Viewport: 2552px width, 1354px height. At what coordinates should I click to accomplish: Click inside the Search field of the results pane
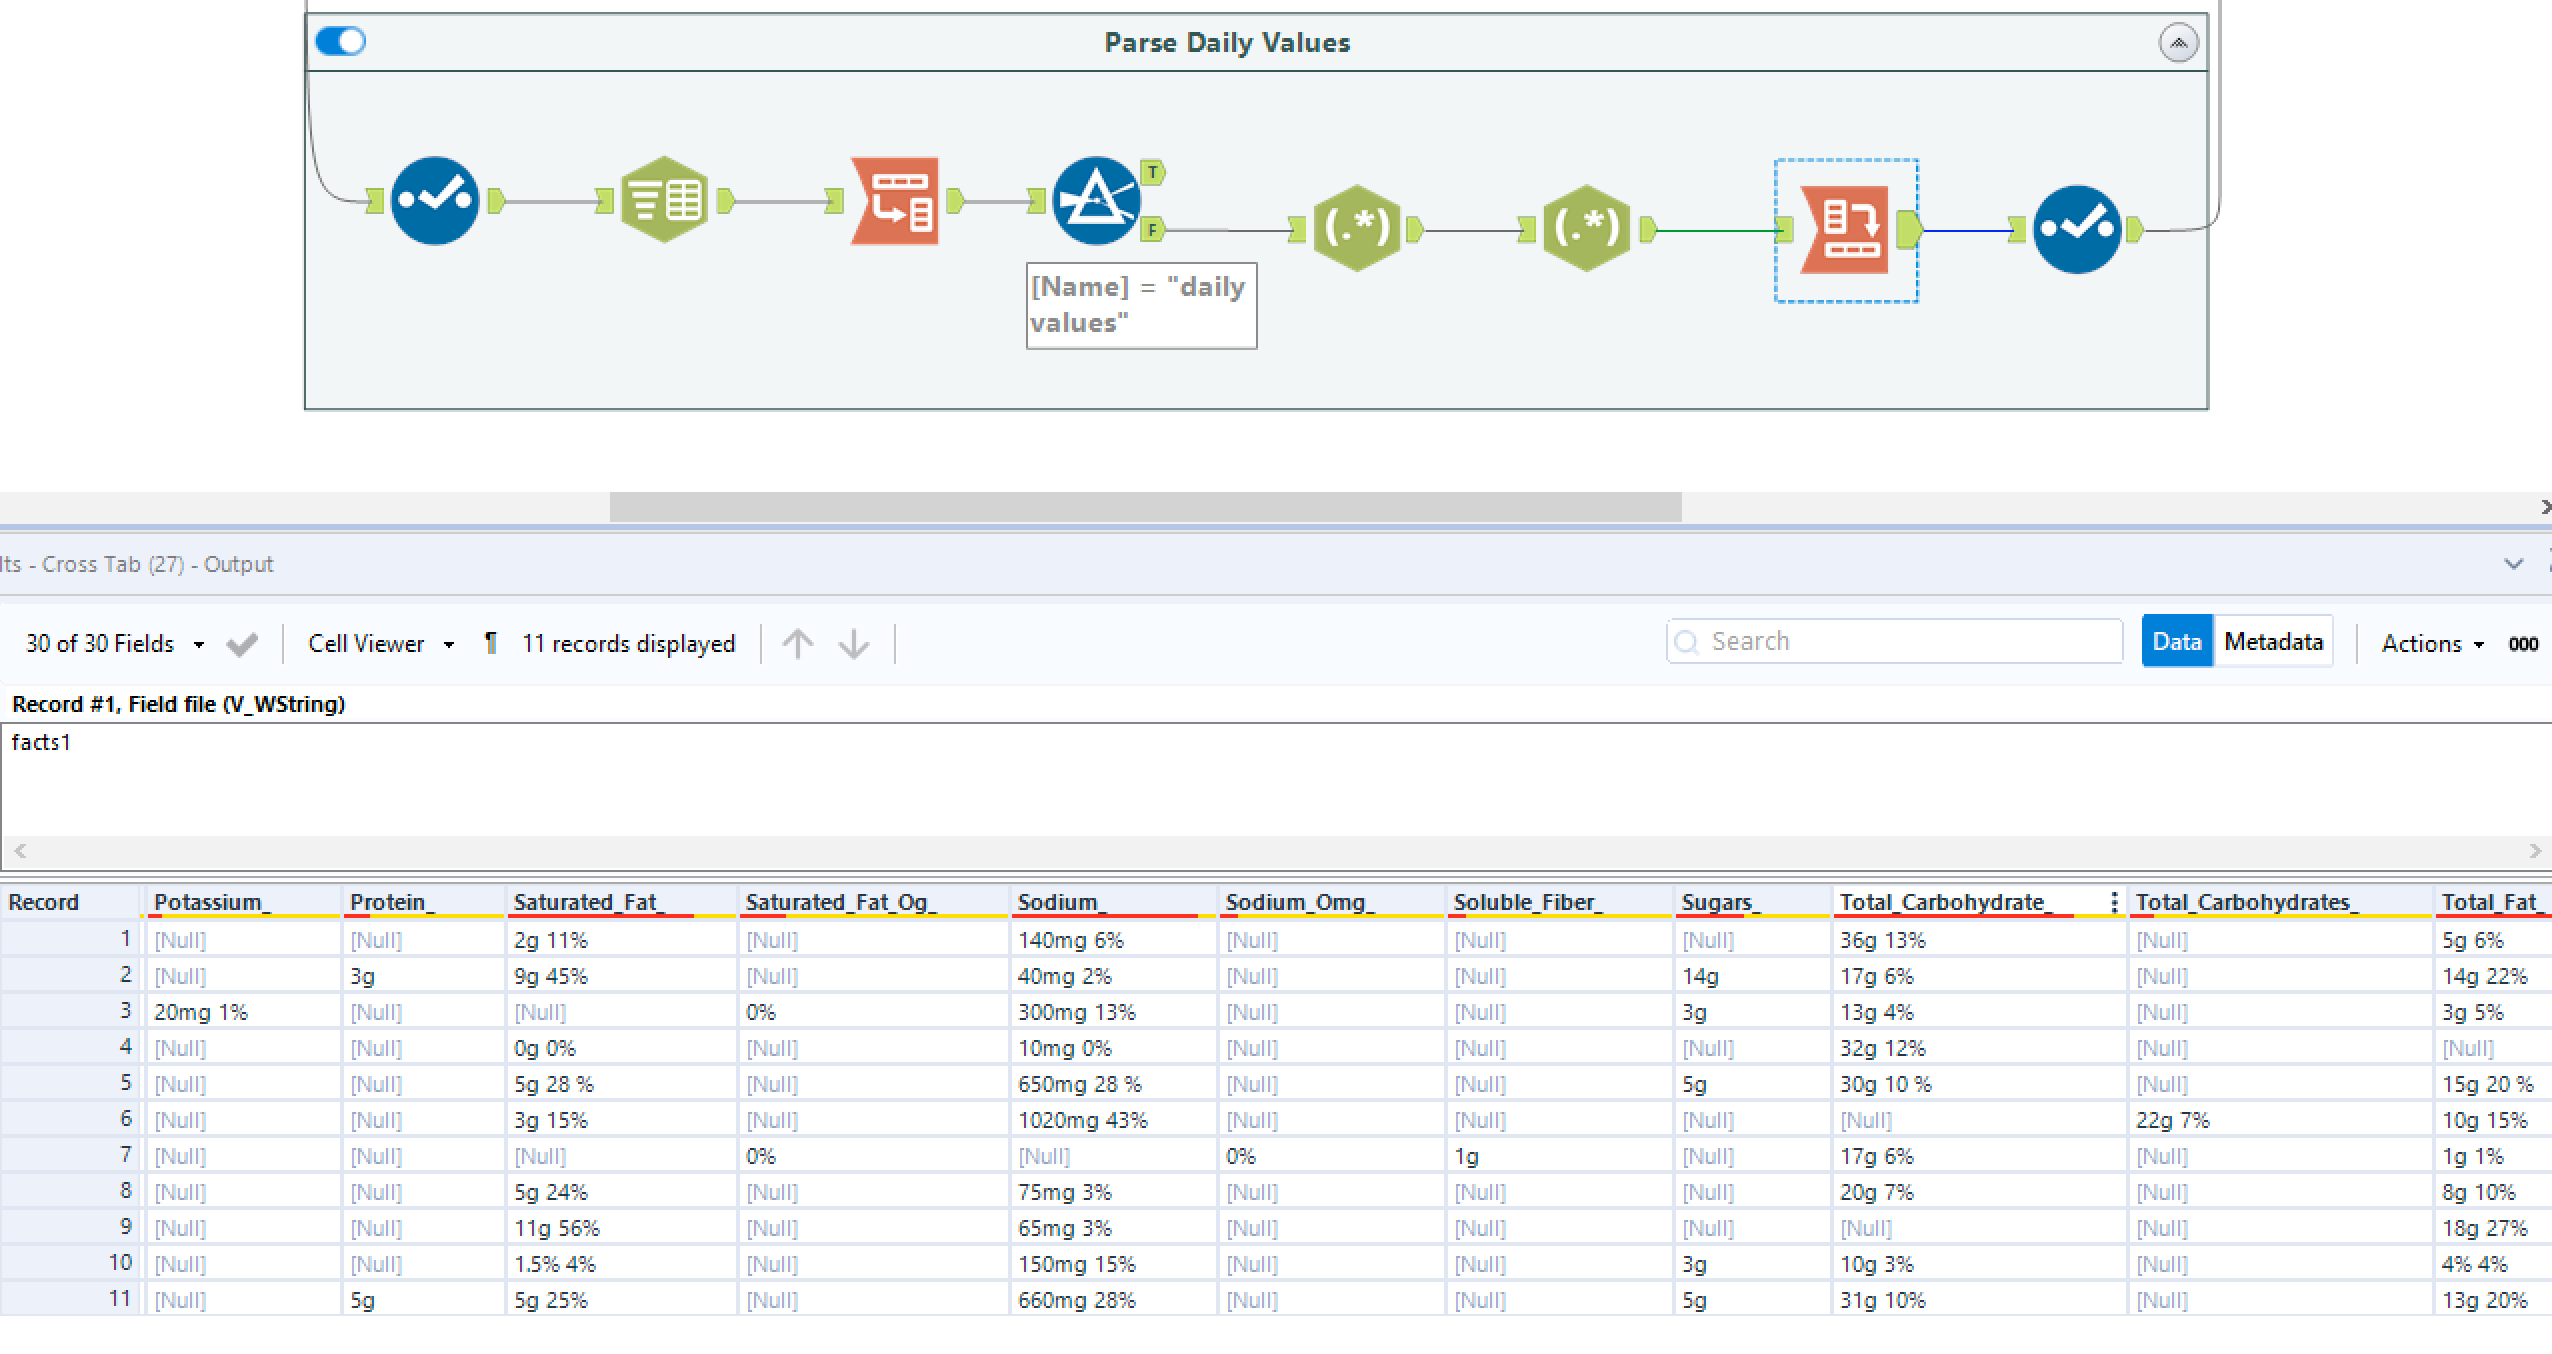(x=1890, y=641)
